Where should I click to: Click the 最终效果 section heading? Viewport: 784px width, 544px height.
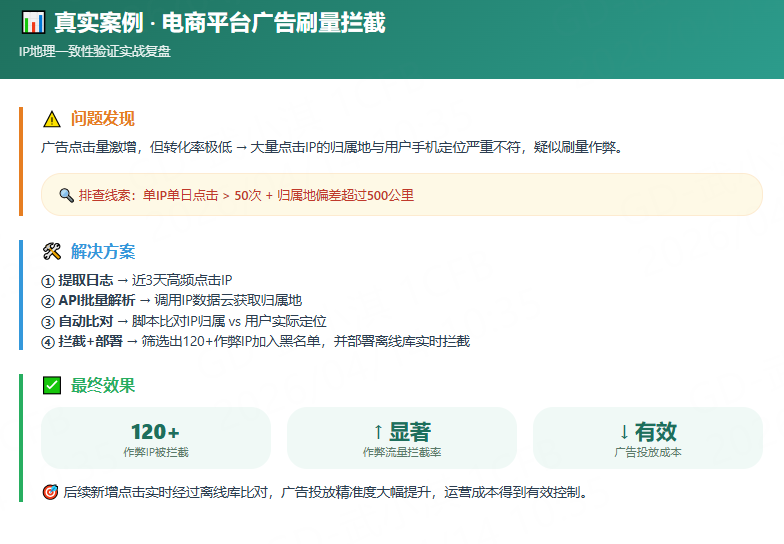tap(102, 386)
